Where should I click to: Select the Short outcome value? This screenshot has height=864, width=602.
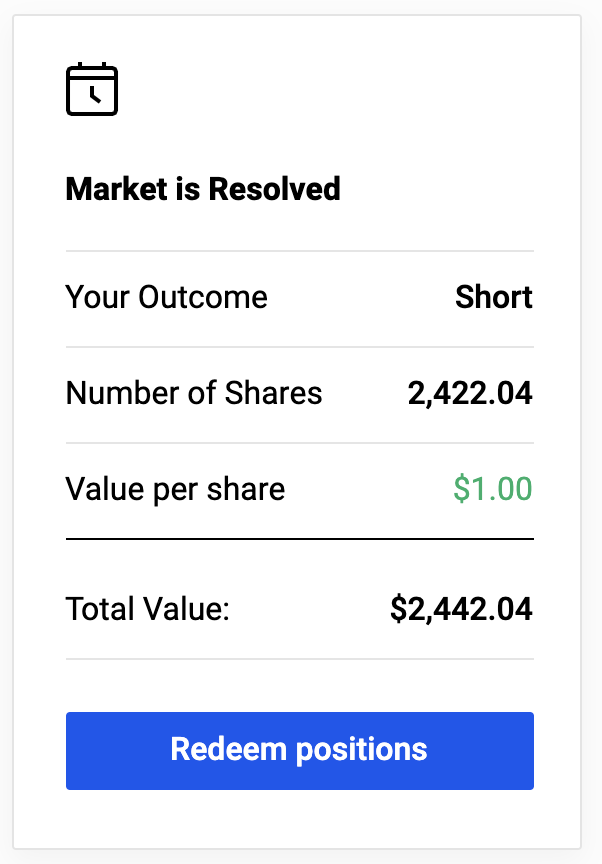click(494, 297)
